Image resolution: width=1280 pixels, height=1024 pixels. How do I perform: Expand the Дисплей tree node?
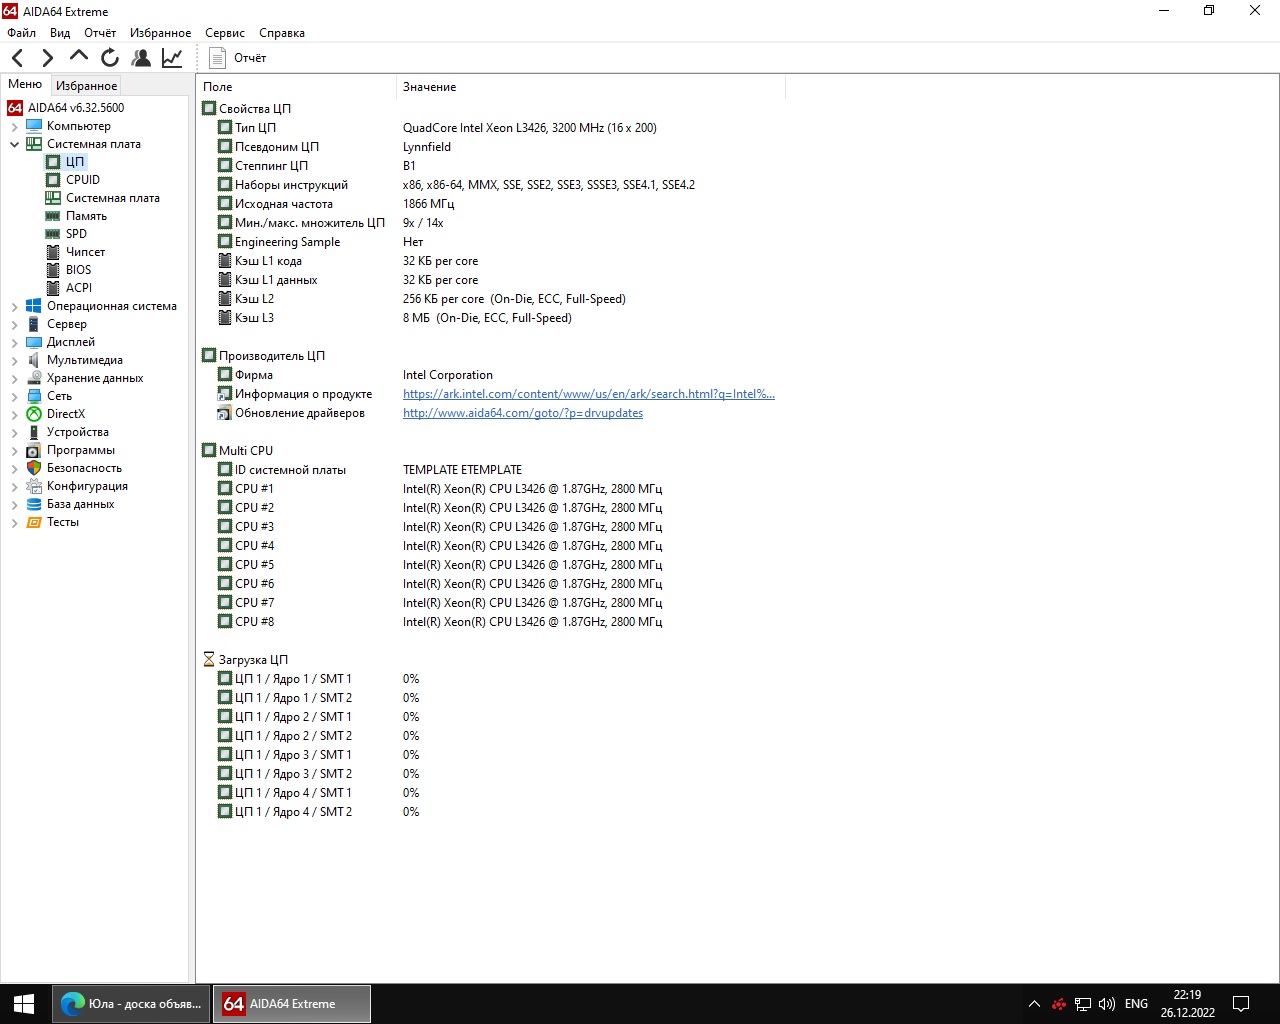15,342
